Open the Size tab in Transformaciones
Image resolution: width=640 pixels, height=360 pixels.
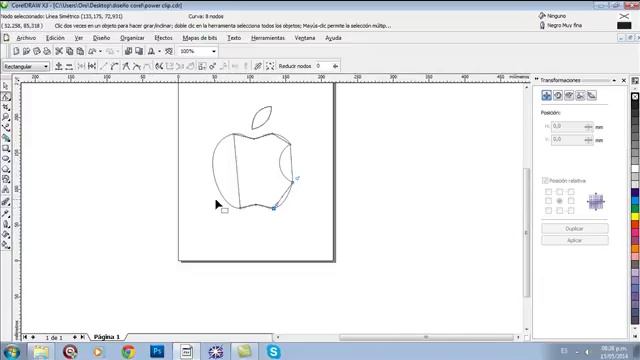click(580, 96)
